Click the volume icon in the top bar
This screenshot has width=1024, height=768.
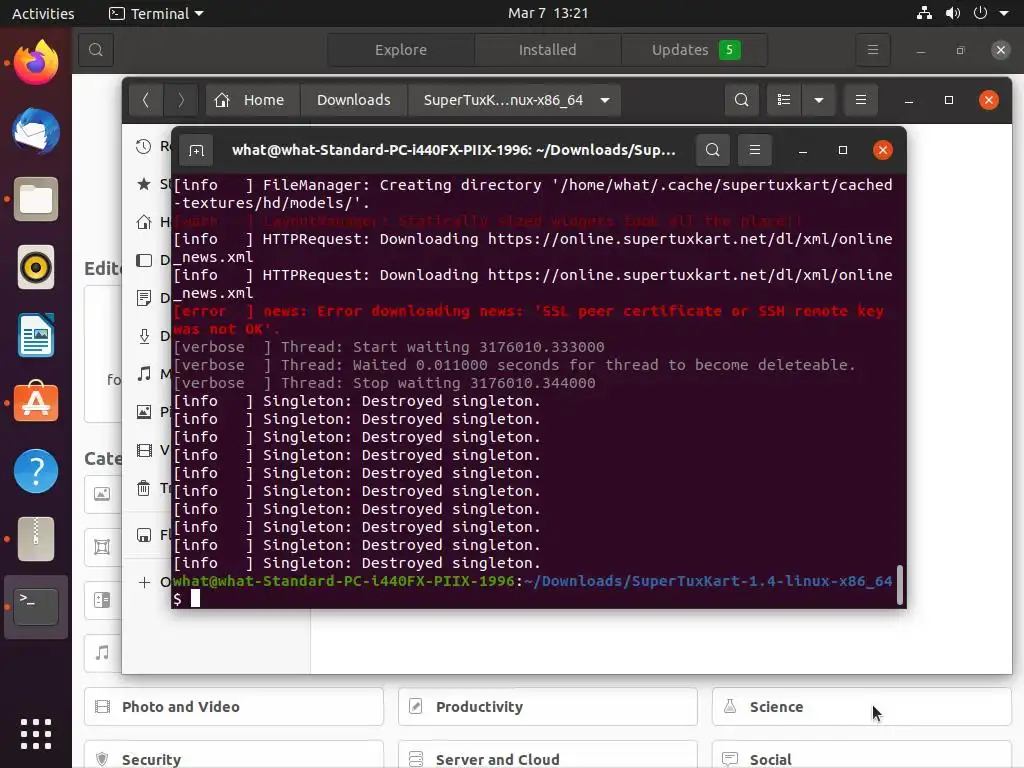(x=953, y=13)
